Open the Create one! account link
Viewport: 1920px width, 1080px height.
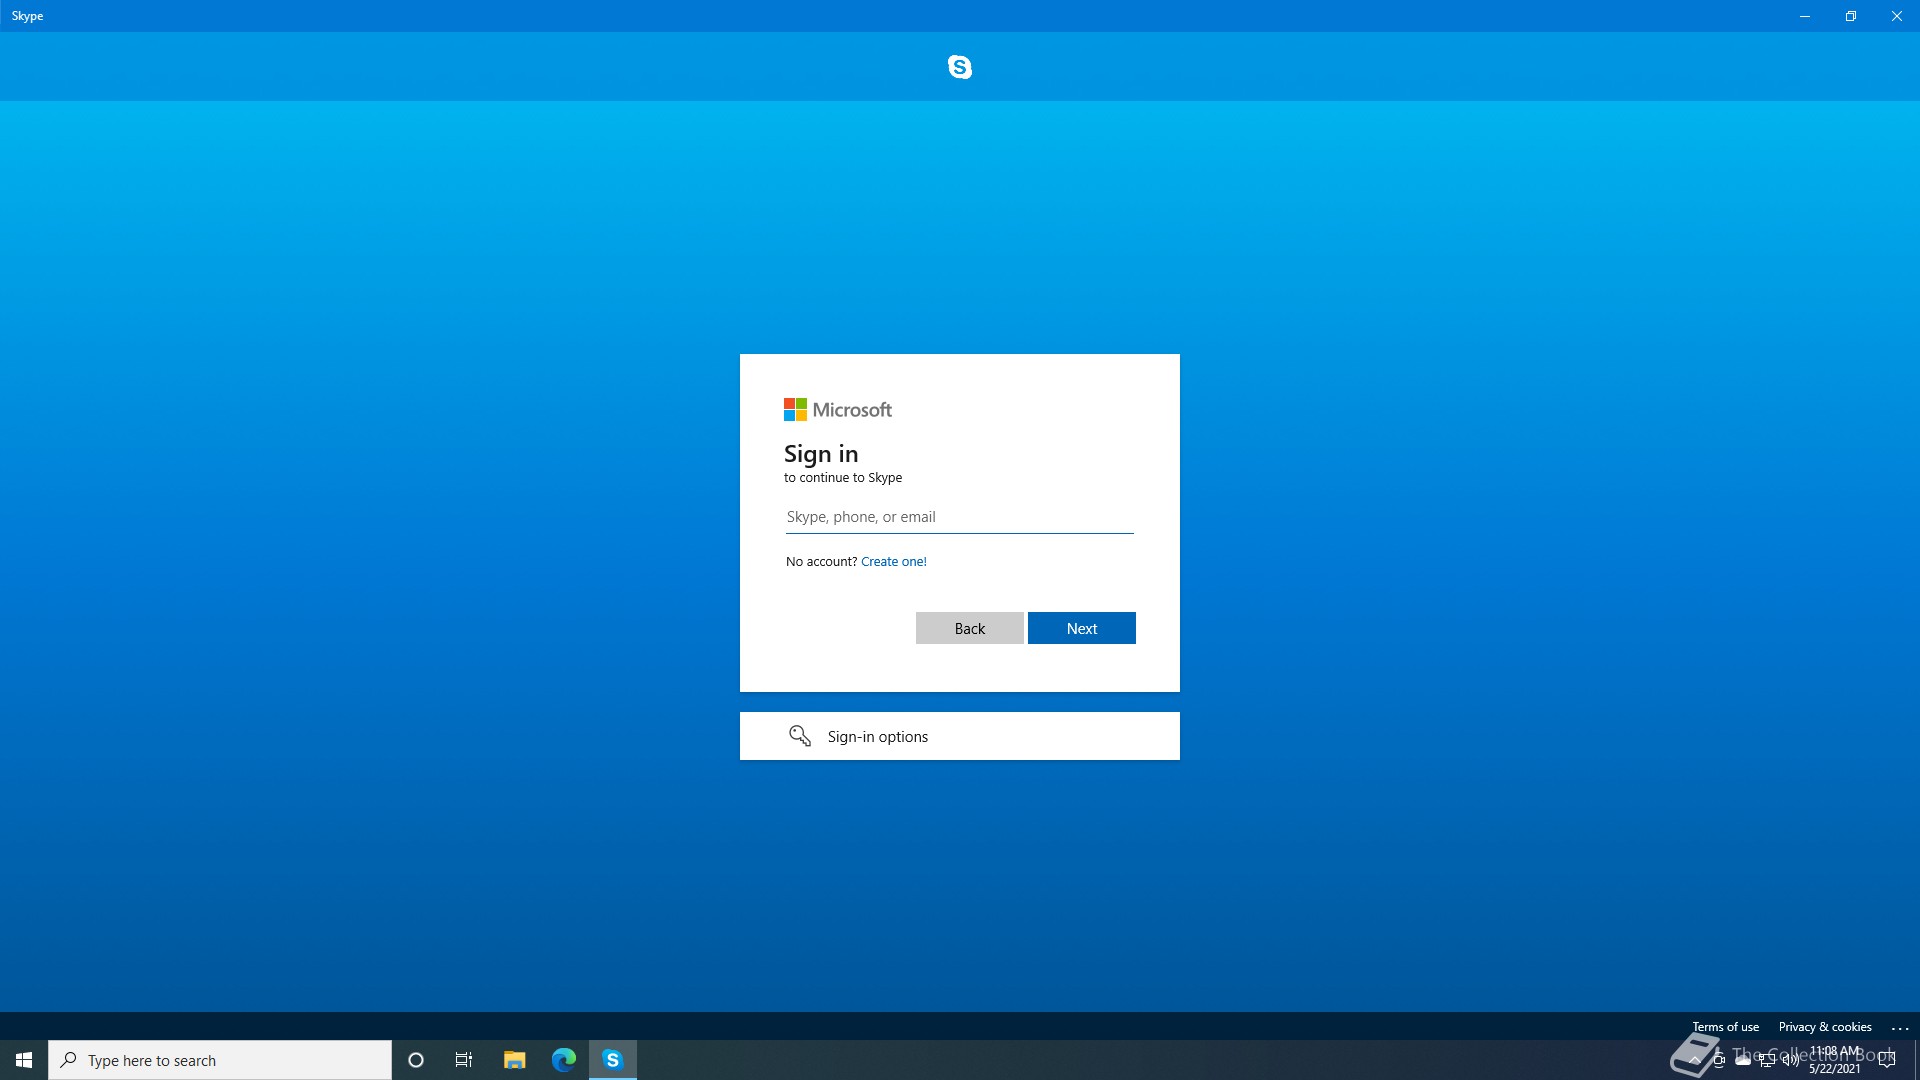pyautogui.click(x=894, y=562)
